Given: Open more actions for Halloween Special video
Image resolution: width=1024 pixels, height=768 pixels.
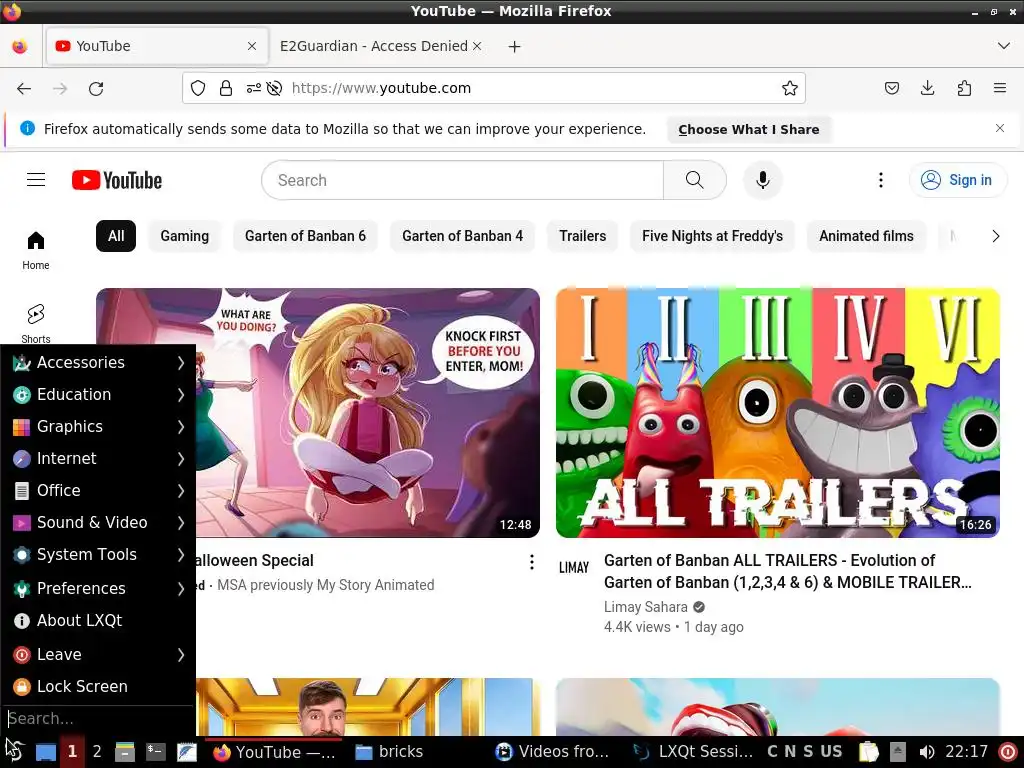Looking at the screenshot, I should (x=532, y=562).
